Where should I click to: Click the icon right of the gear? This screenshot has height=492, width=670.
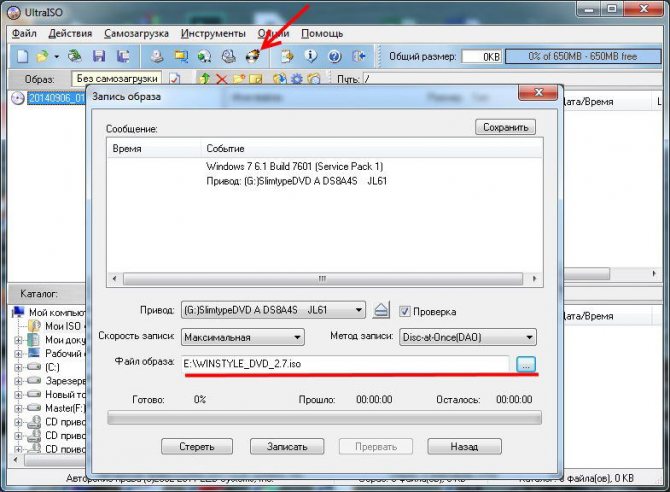click(314, 79)
